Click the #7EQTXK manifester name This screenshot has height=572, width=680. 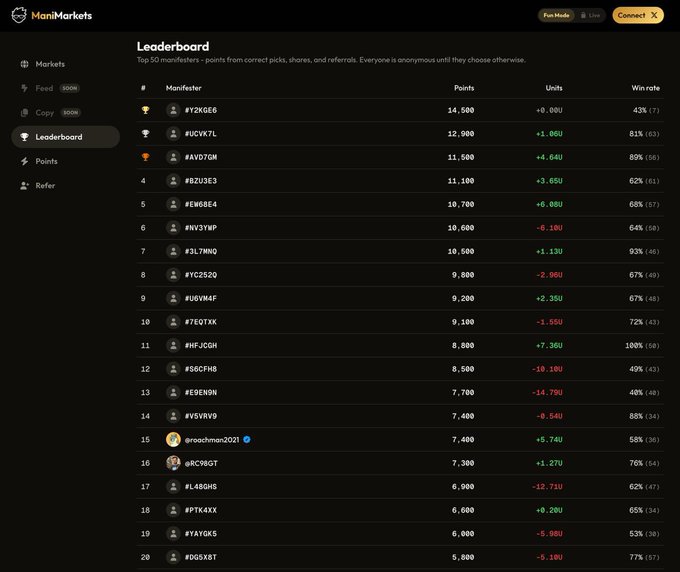(x=201, y=322)
